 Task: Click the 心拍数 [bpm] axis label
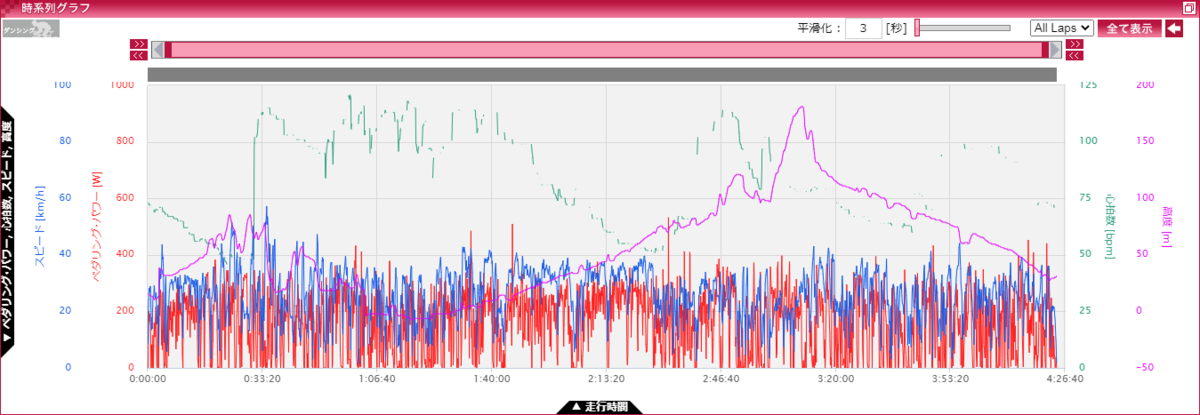1111,226
